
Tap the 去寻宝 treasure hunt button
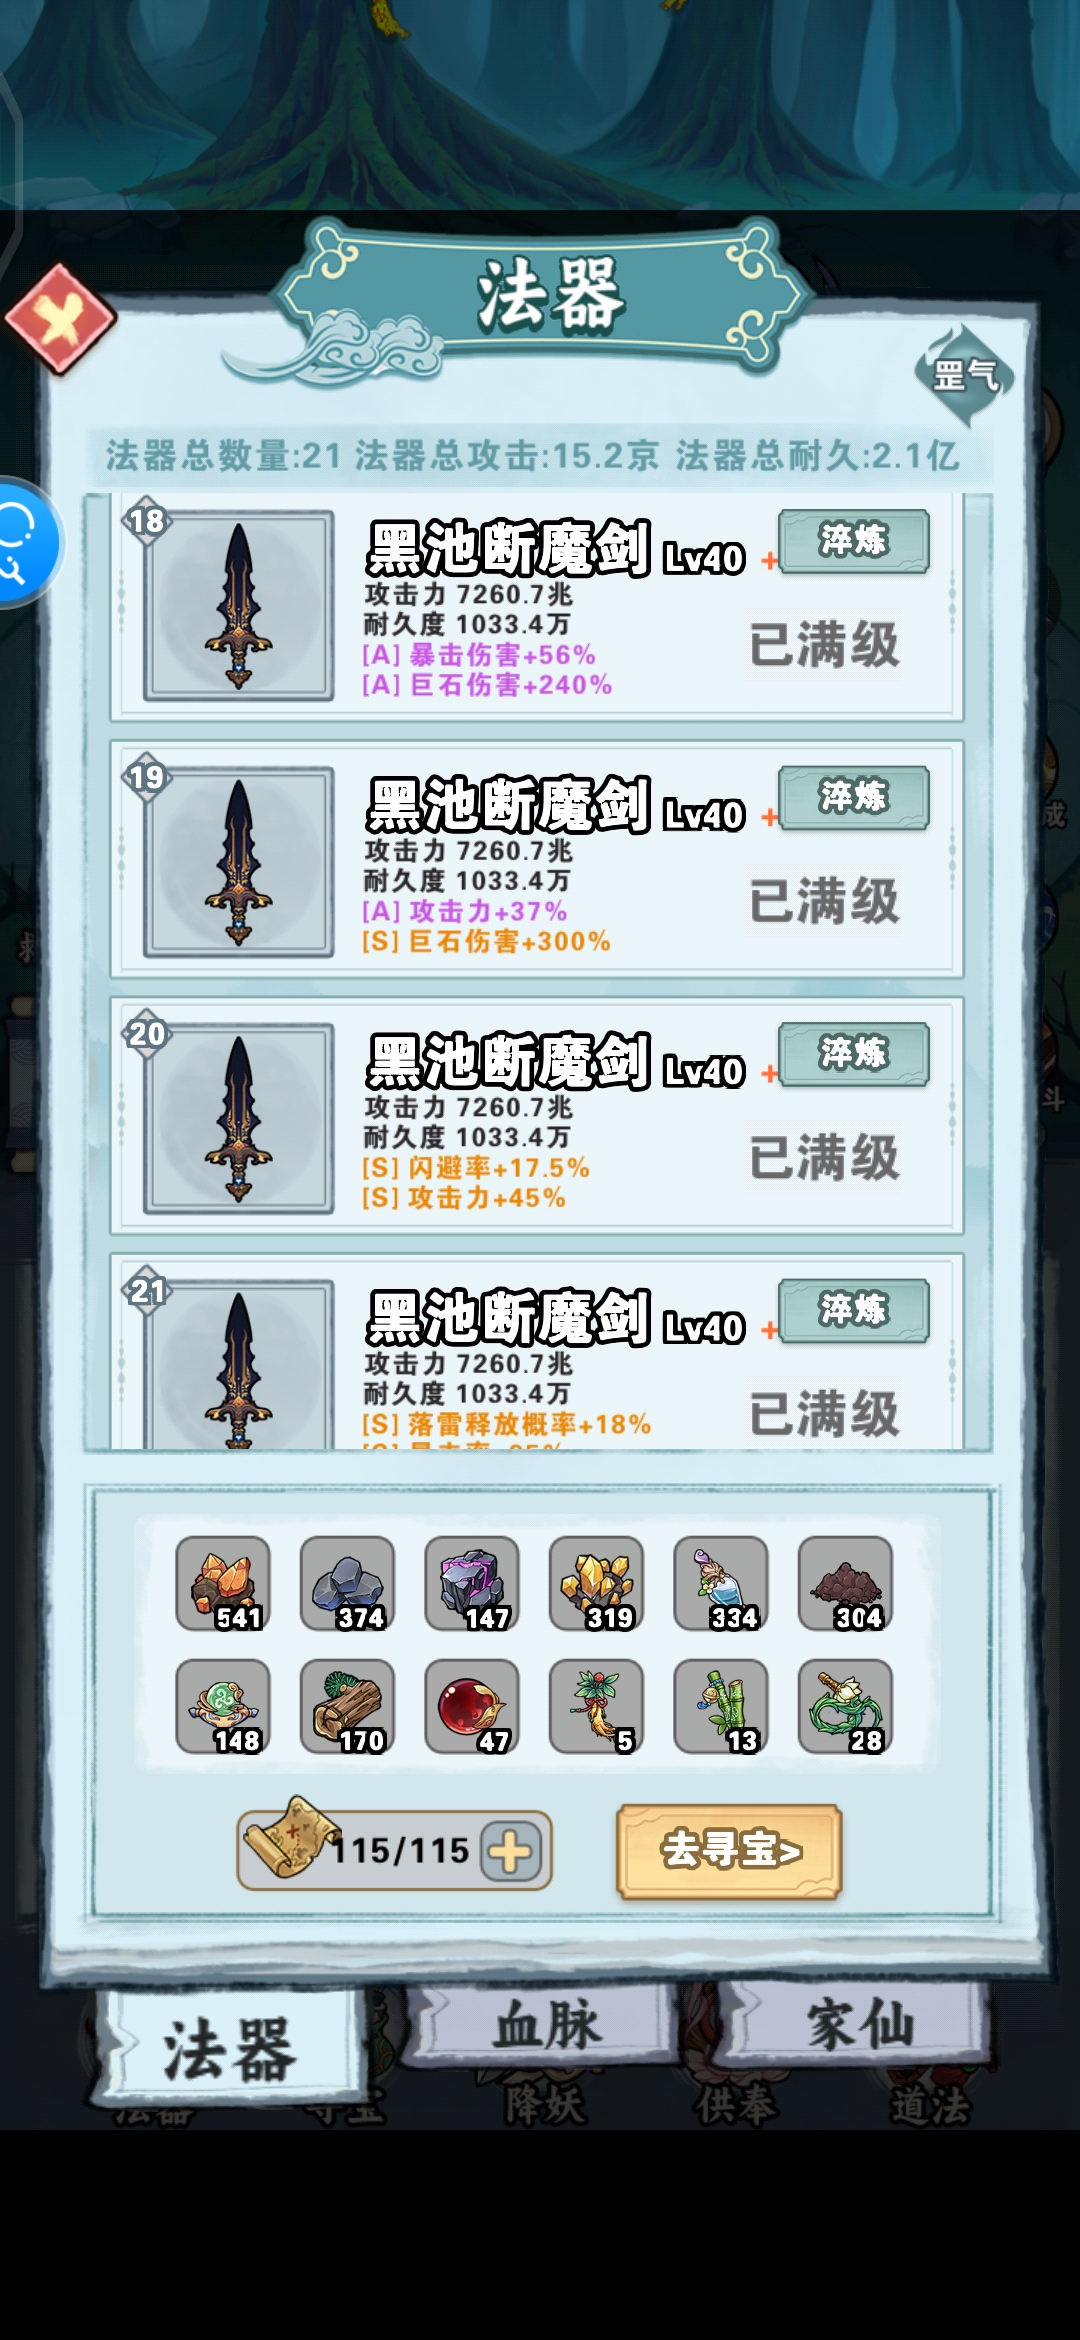click(x=729, y=1851)
